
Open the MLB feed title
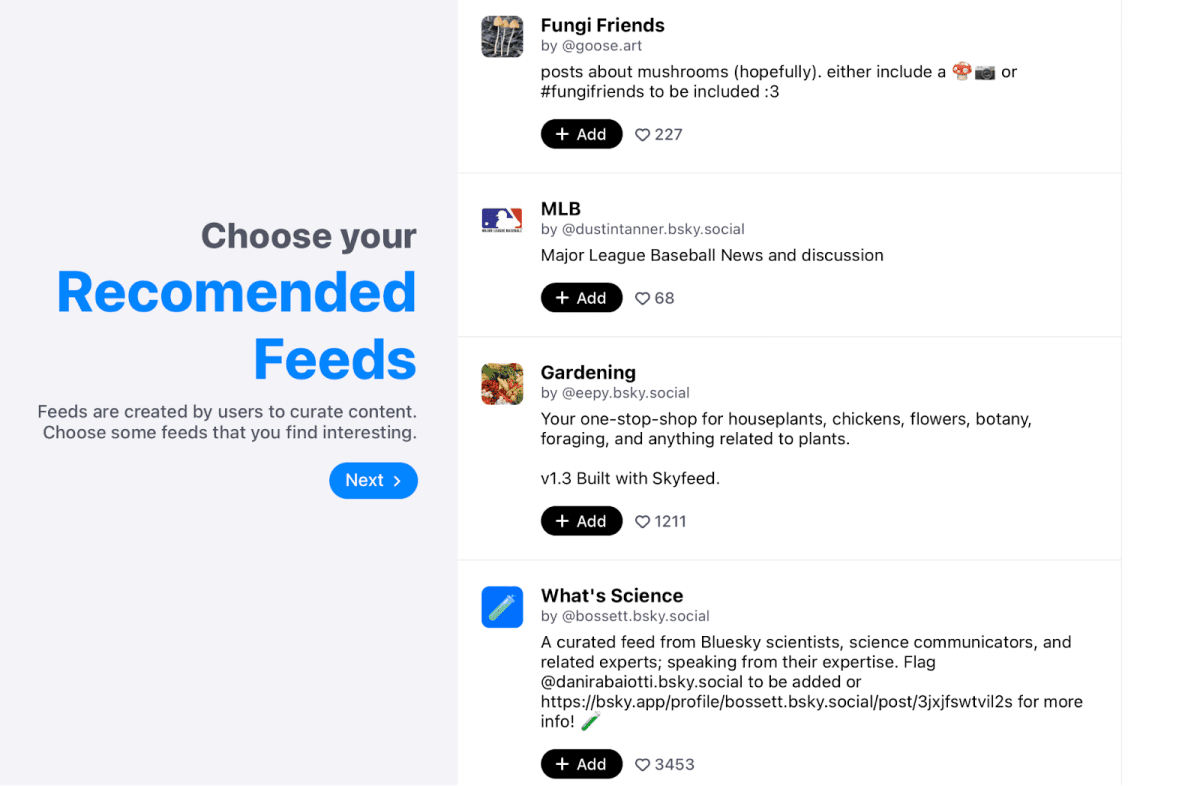[x=560, y=209]
